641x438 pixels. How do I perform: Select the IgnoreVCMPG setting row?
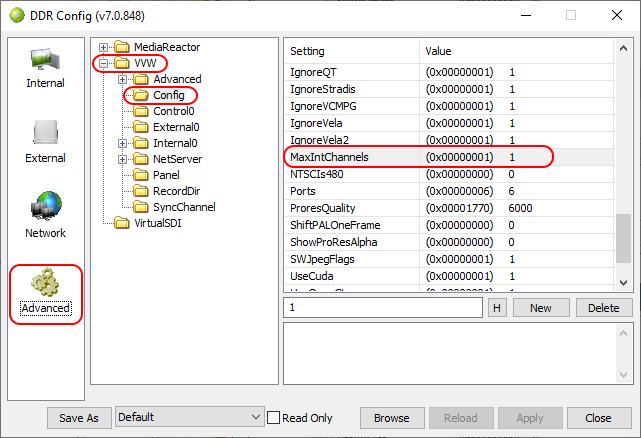click(x=449, y=106)
